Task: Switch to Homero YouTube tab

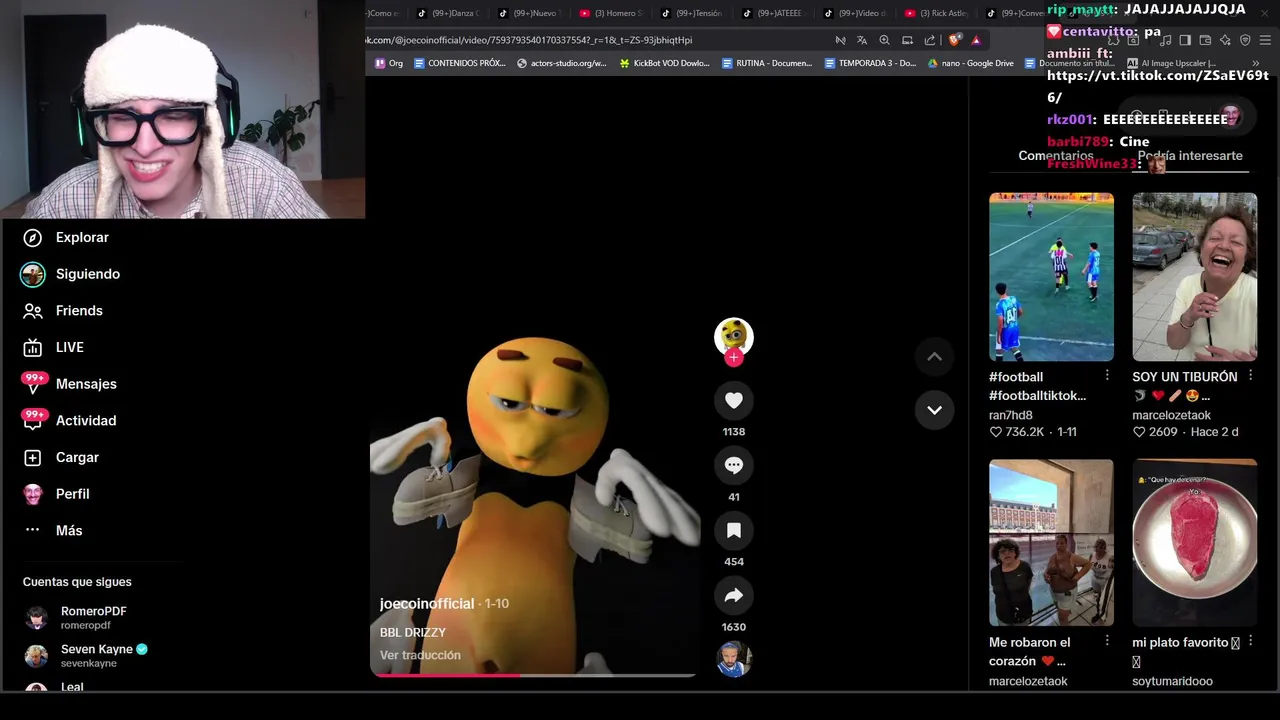Action: 611,13
